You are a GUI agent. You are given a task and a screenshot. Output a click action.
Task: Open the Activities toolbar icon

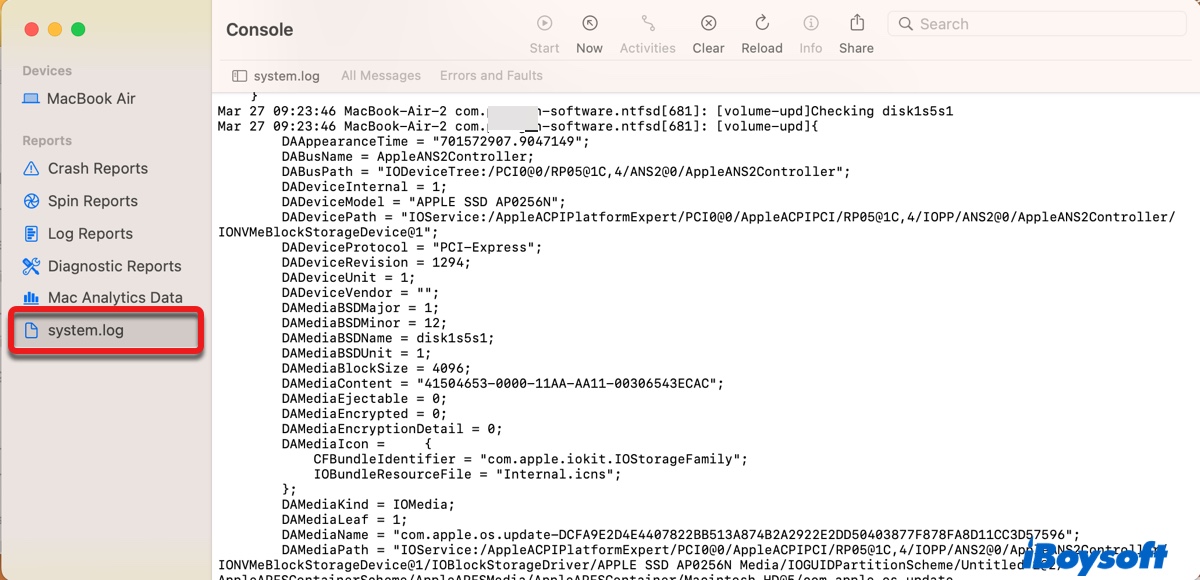648,23
